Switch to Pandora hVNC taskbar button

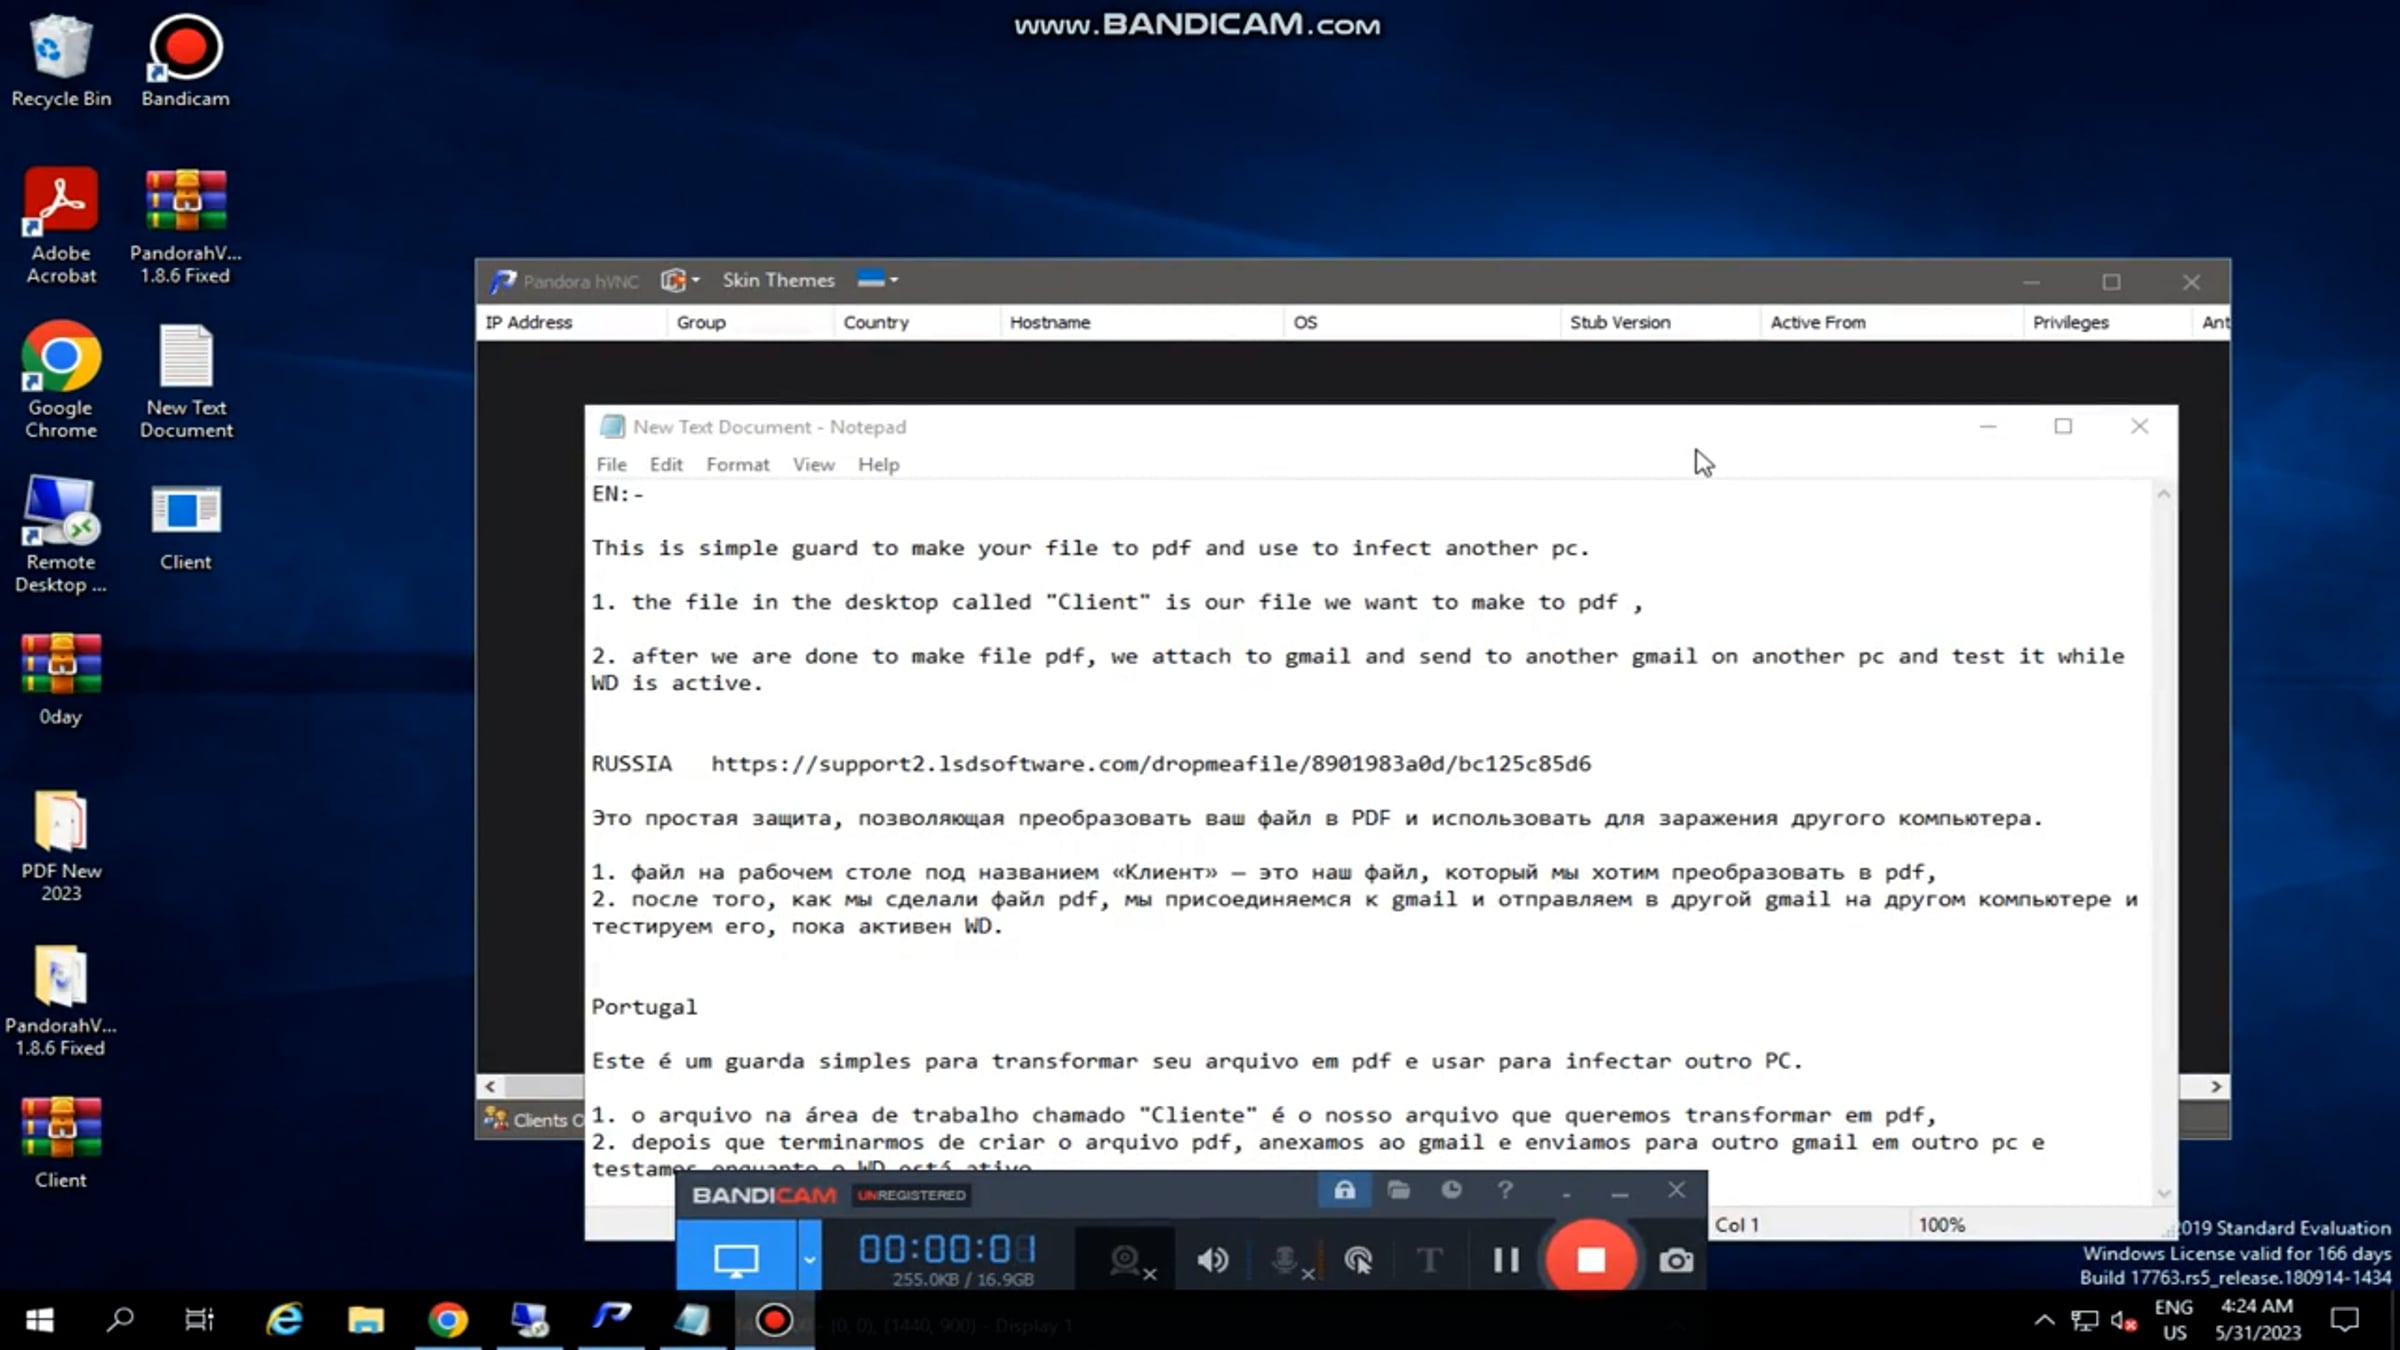611,1320
